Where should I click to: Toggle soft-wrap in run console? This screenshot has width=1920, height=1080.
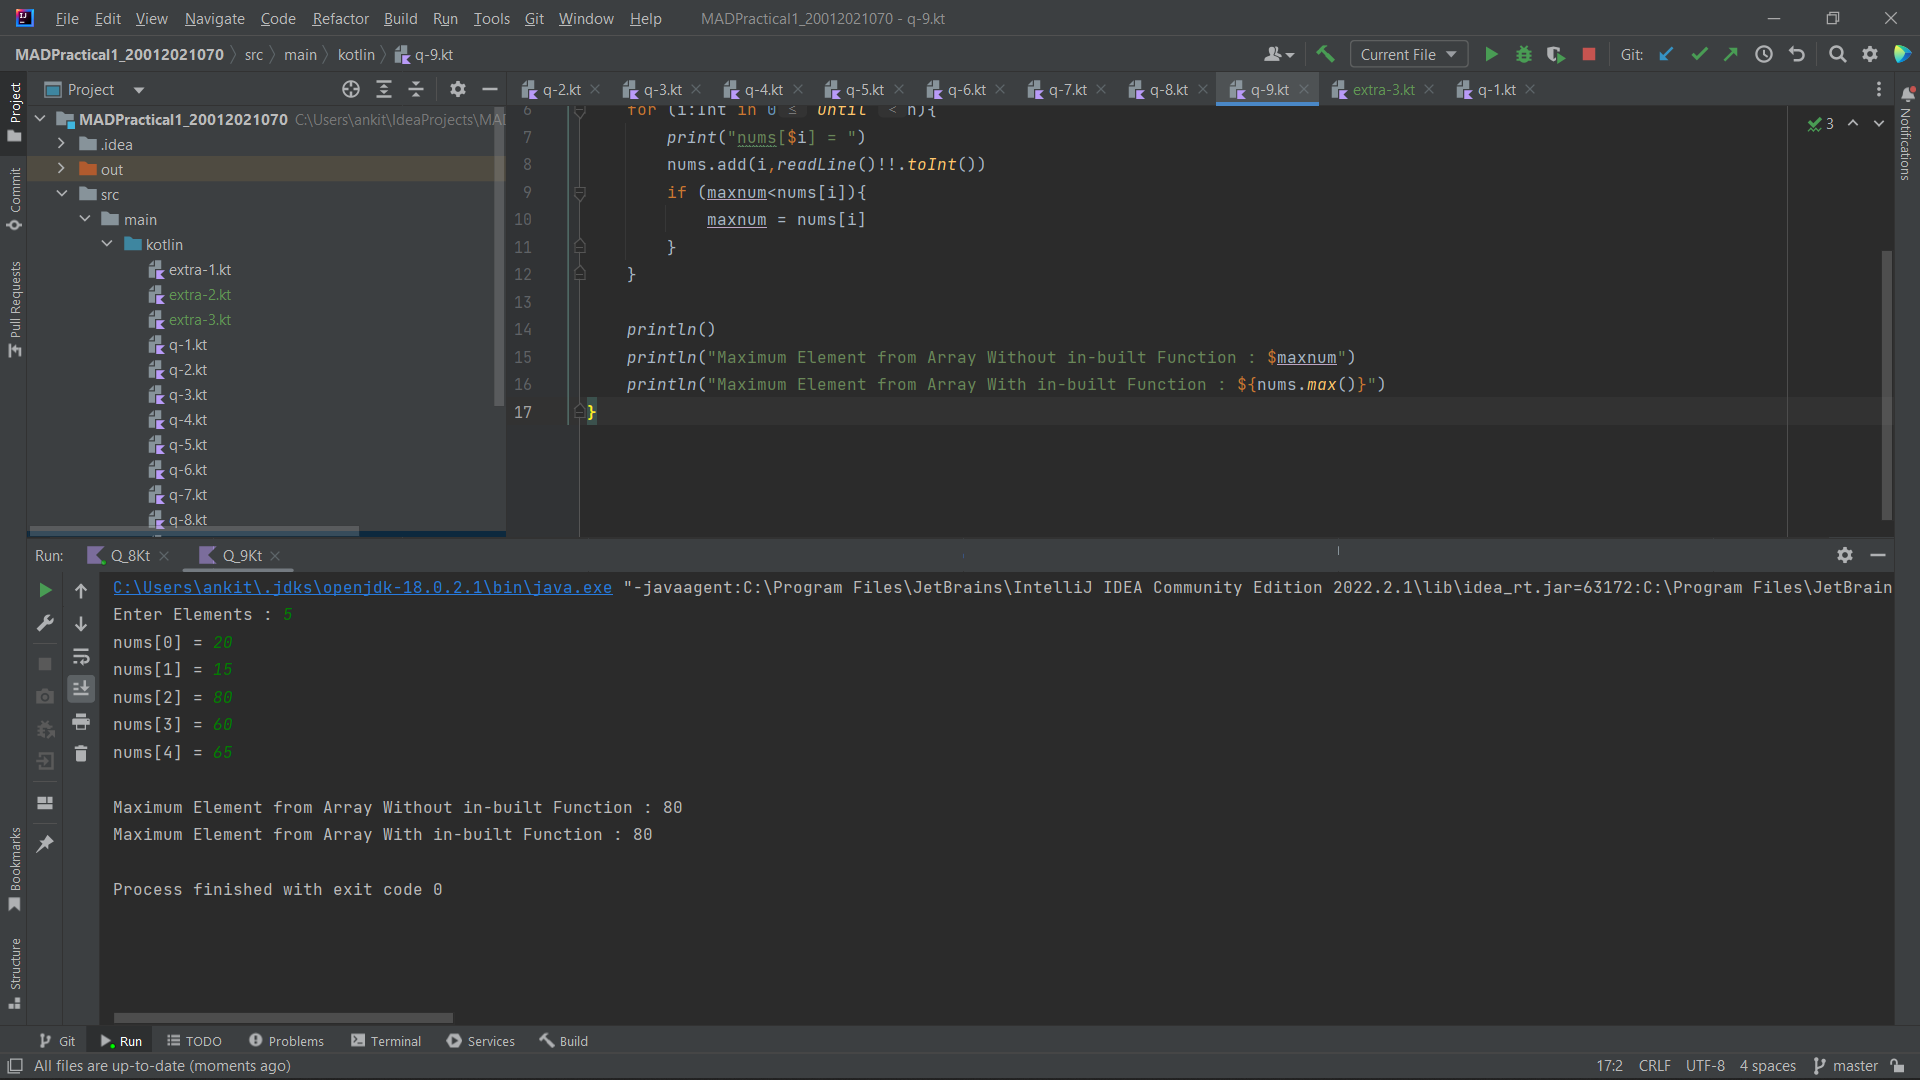81,657
